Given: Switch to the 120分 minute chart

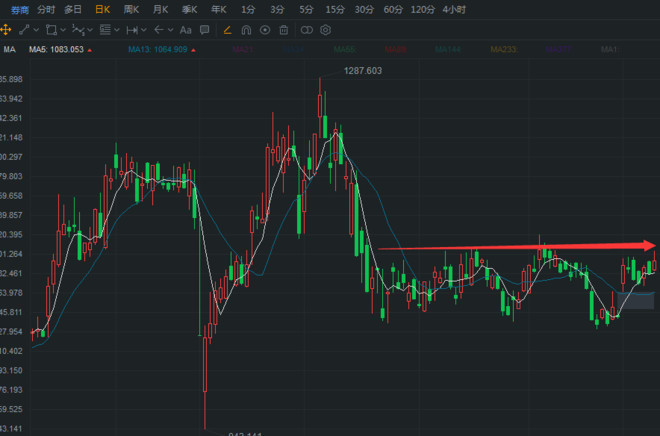Looking at the screenshot, I should (423, 10).
